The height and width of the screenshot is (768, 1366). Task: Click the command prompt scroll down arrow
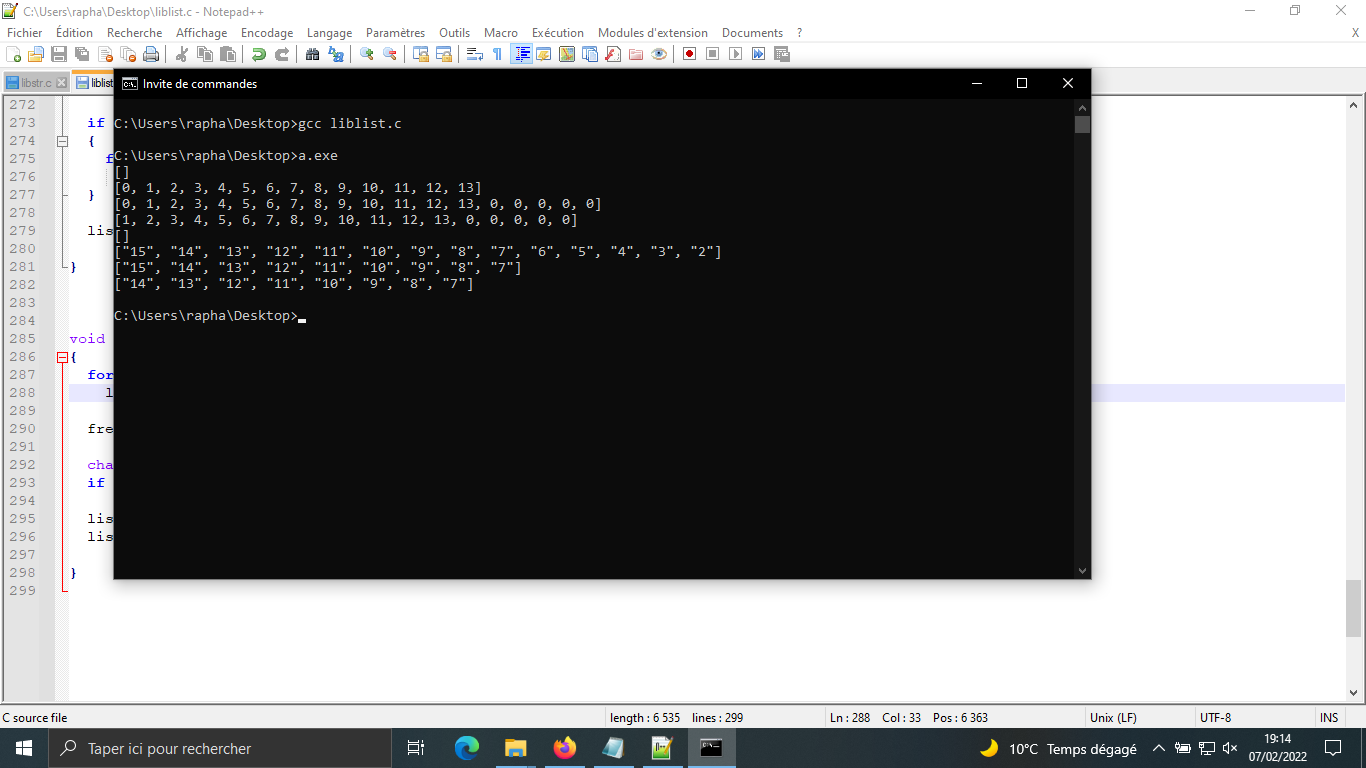tap(1082, 570)
